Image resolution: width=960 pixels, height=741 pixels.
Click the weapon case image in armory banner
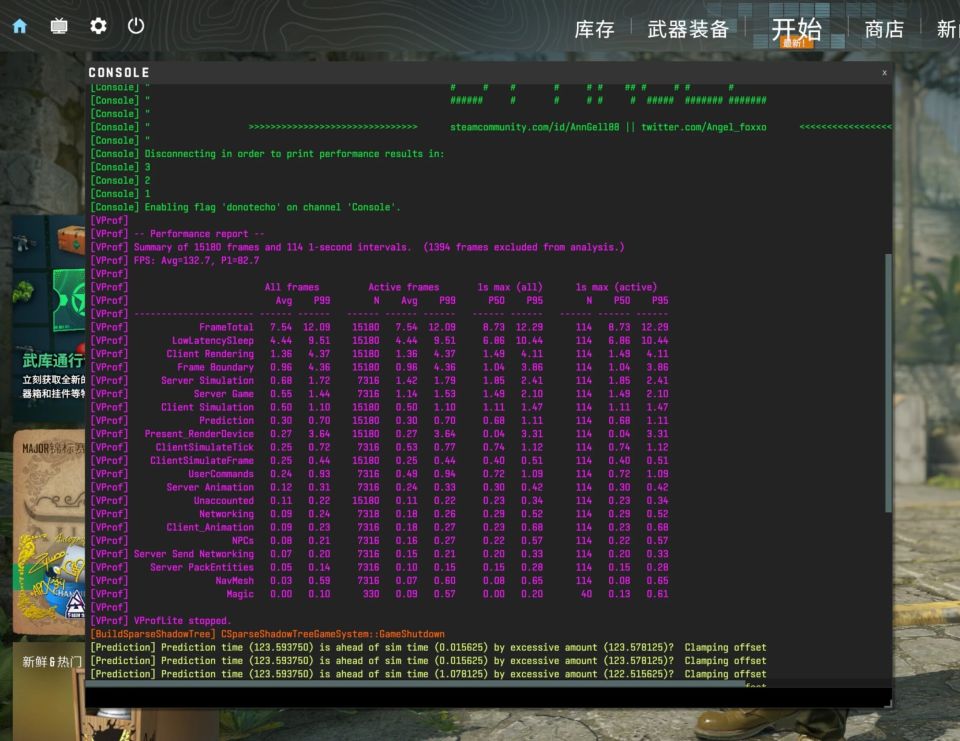71,239
